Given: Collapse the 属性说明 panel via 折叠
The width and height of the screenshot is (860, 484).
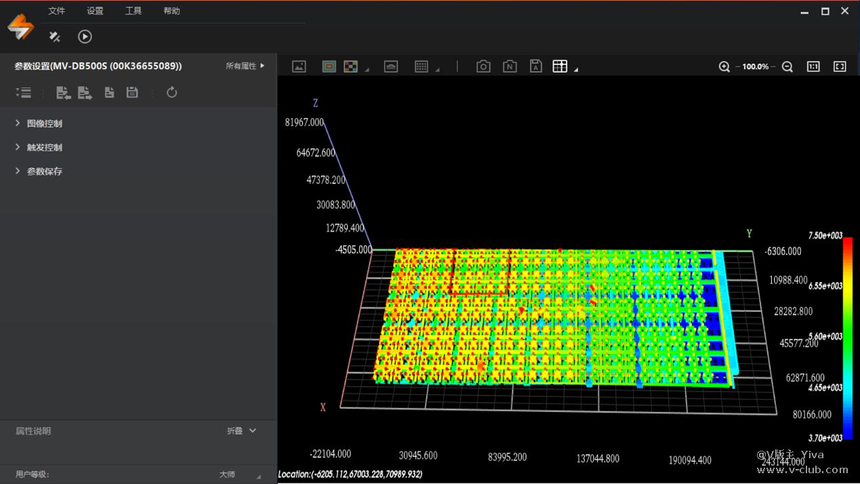Looking at the screenshot, I should coord(242,431).
